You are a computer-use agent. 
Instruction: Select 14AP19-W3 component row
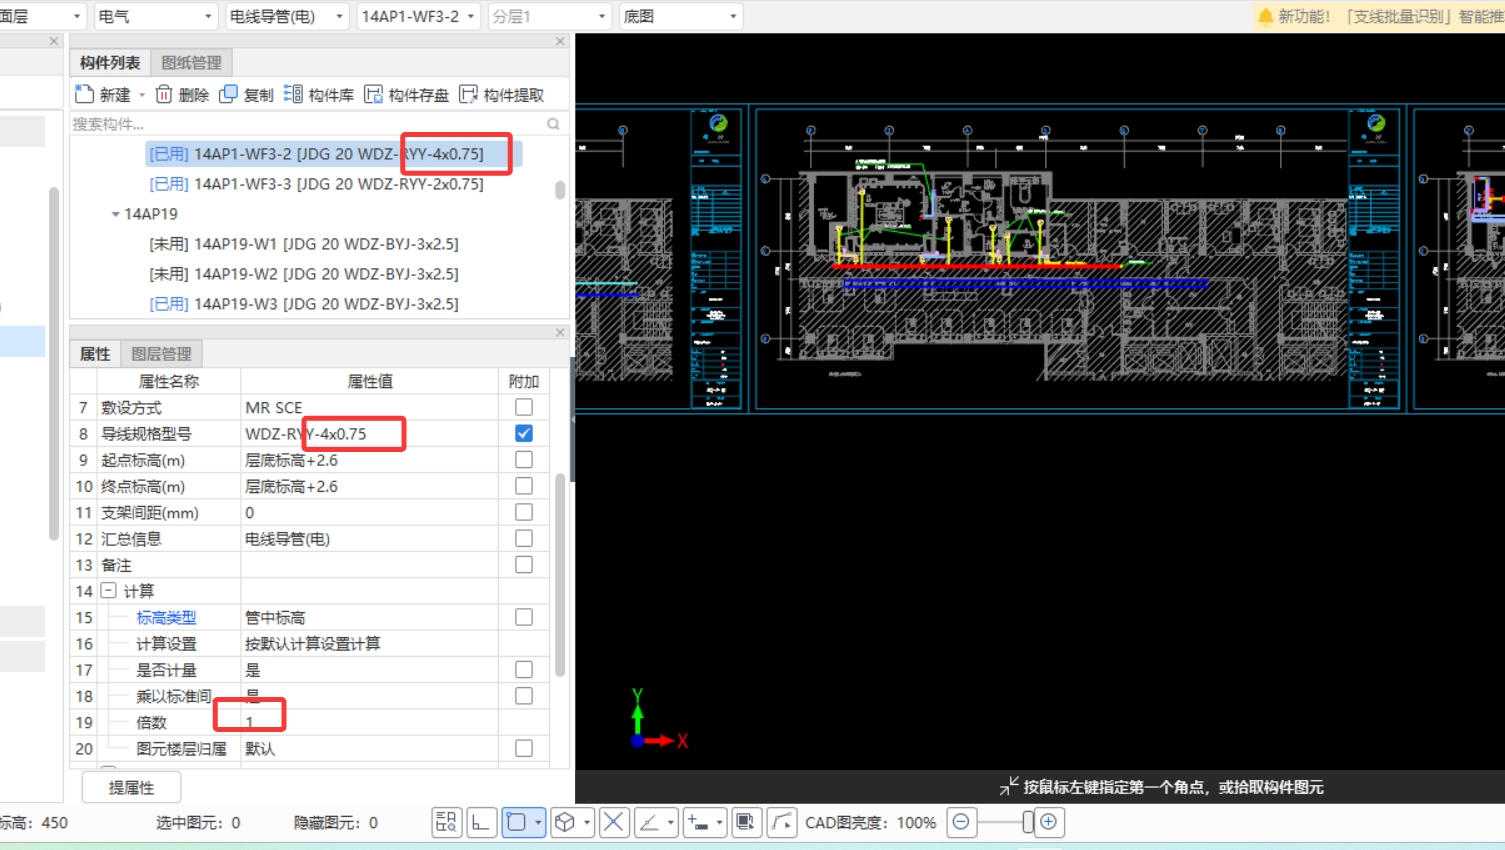[x=304, y=304]
